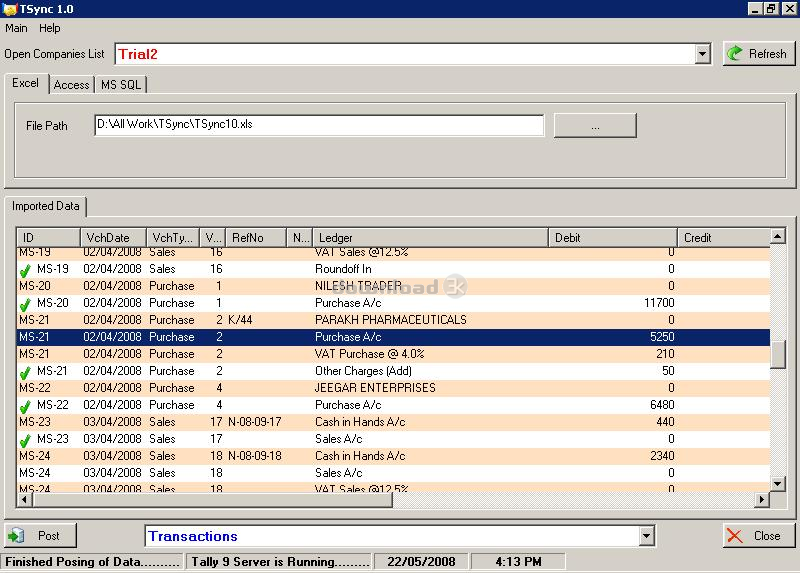
Task: Click the Credit column header
Action: tap(724, 238)
